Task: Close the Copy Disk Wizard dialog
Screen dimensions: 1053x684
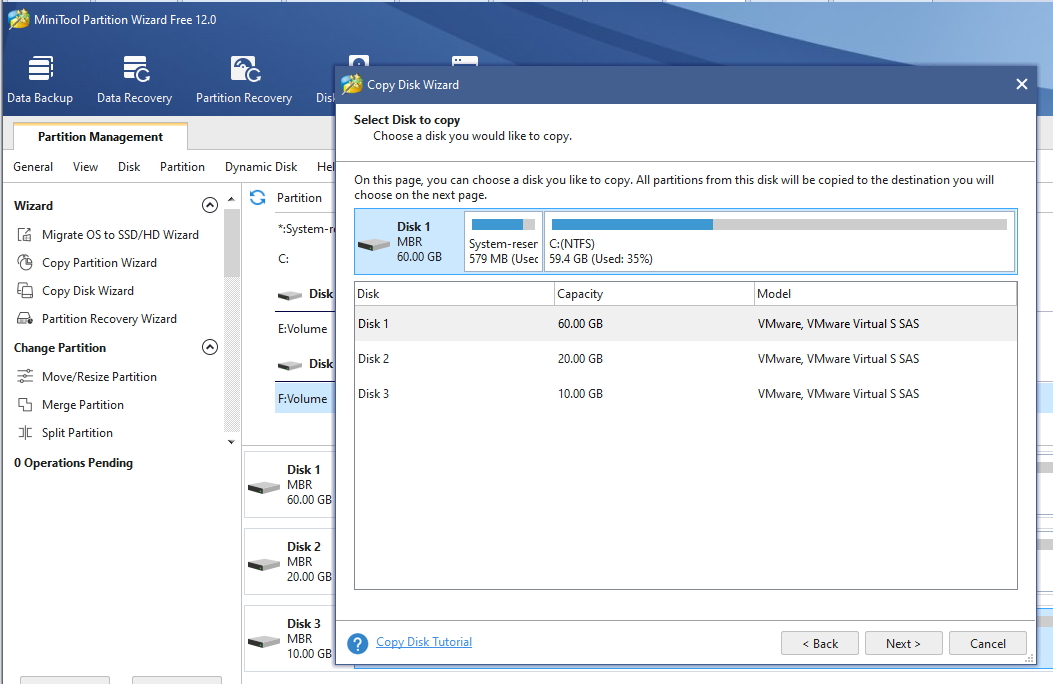Action: click(1021, 84)
